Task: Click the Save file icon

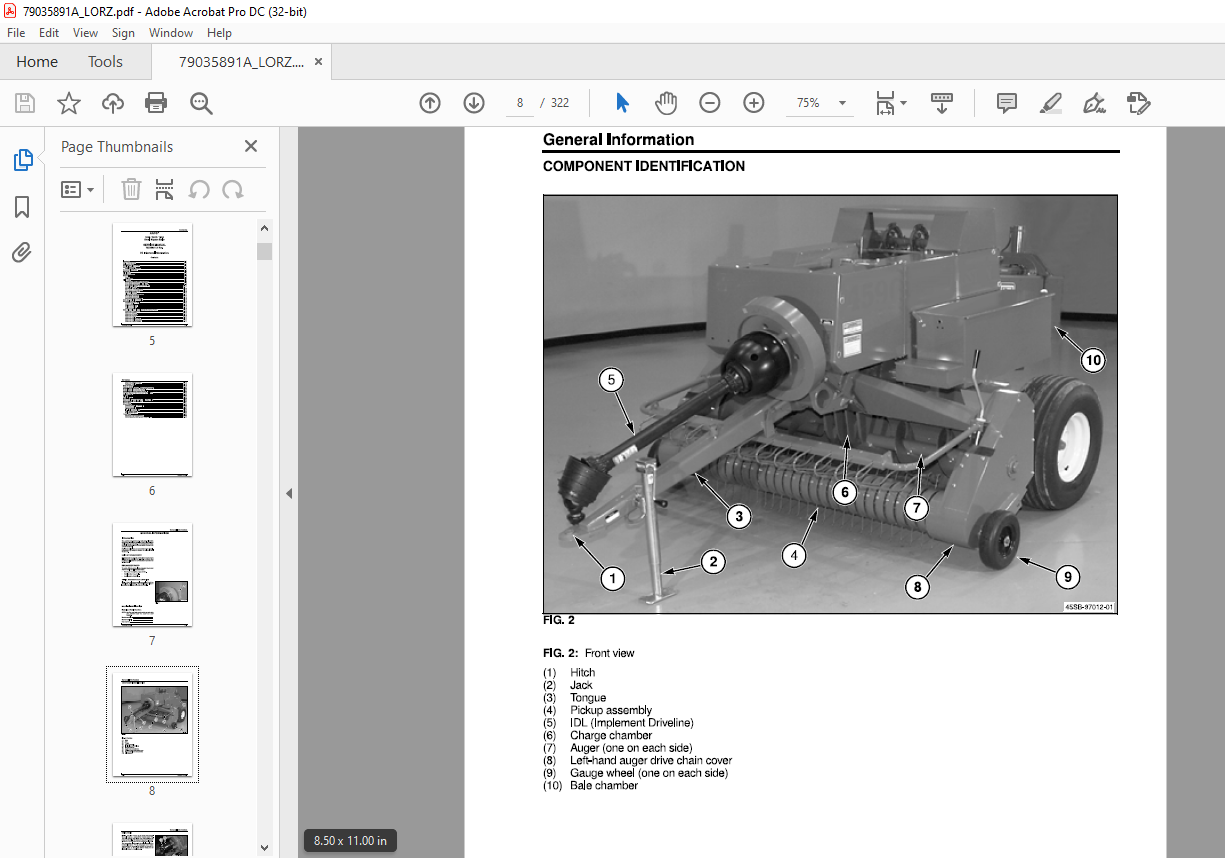Action: pos(25,103)
